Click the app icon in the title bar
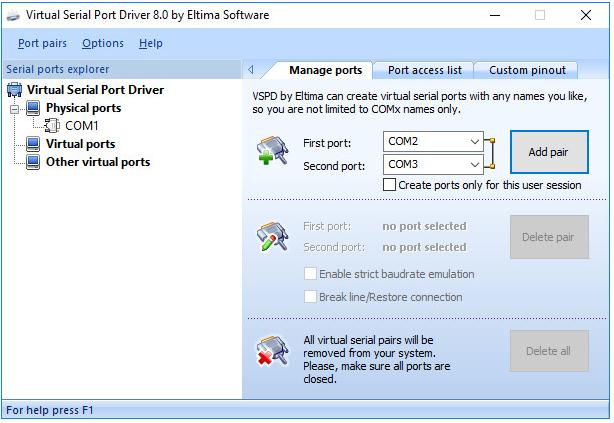The height and width of the screenshot is (423, 614). [x=14, y=15]
